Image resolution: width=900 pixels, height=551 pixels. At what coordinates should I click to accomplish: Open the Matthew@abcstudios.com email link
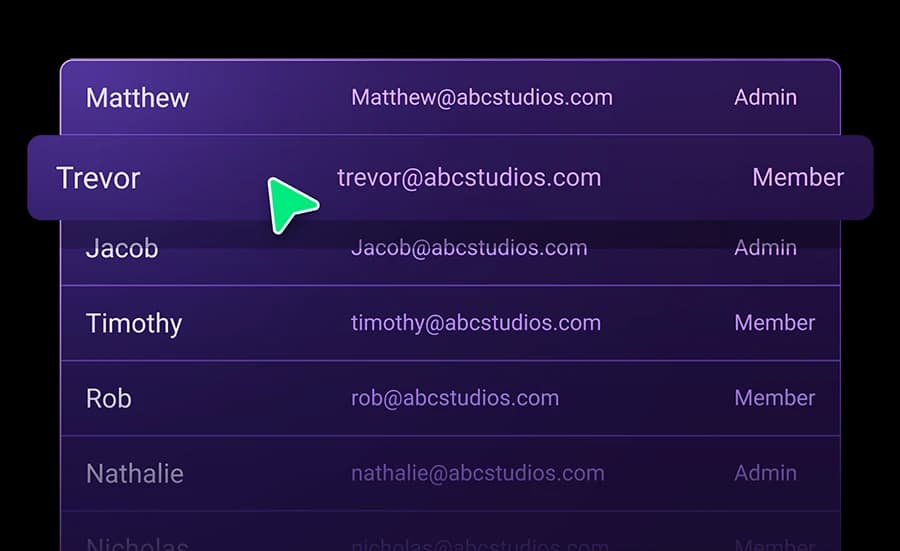[x=482, y=98]
